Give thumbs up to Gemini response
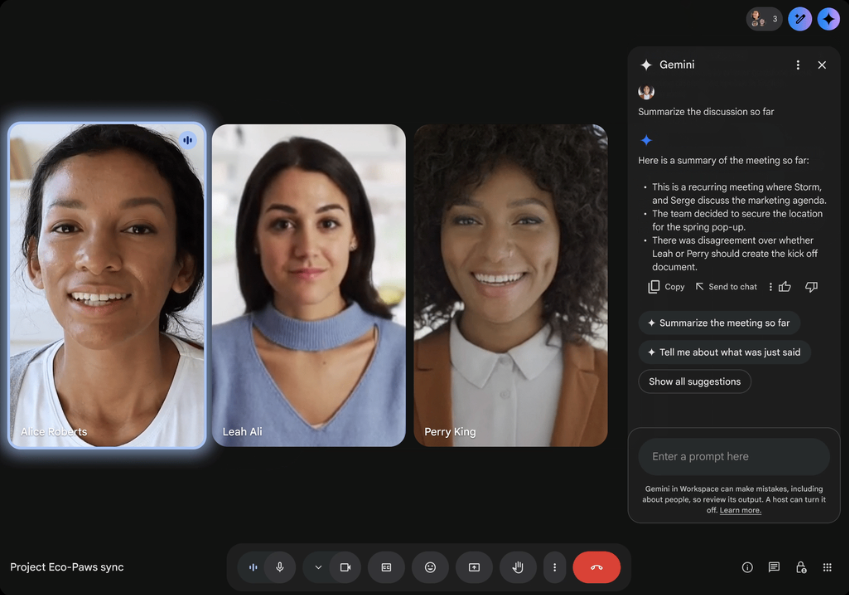Screen dimensions: 849x595 (785, 287)
